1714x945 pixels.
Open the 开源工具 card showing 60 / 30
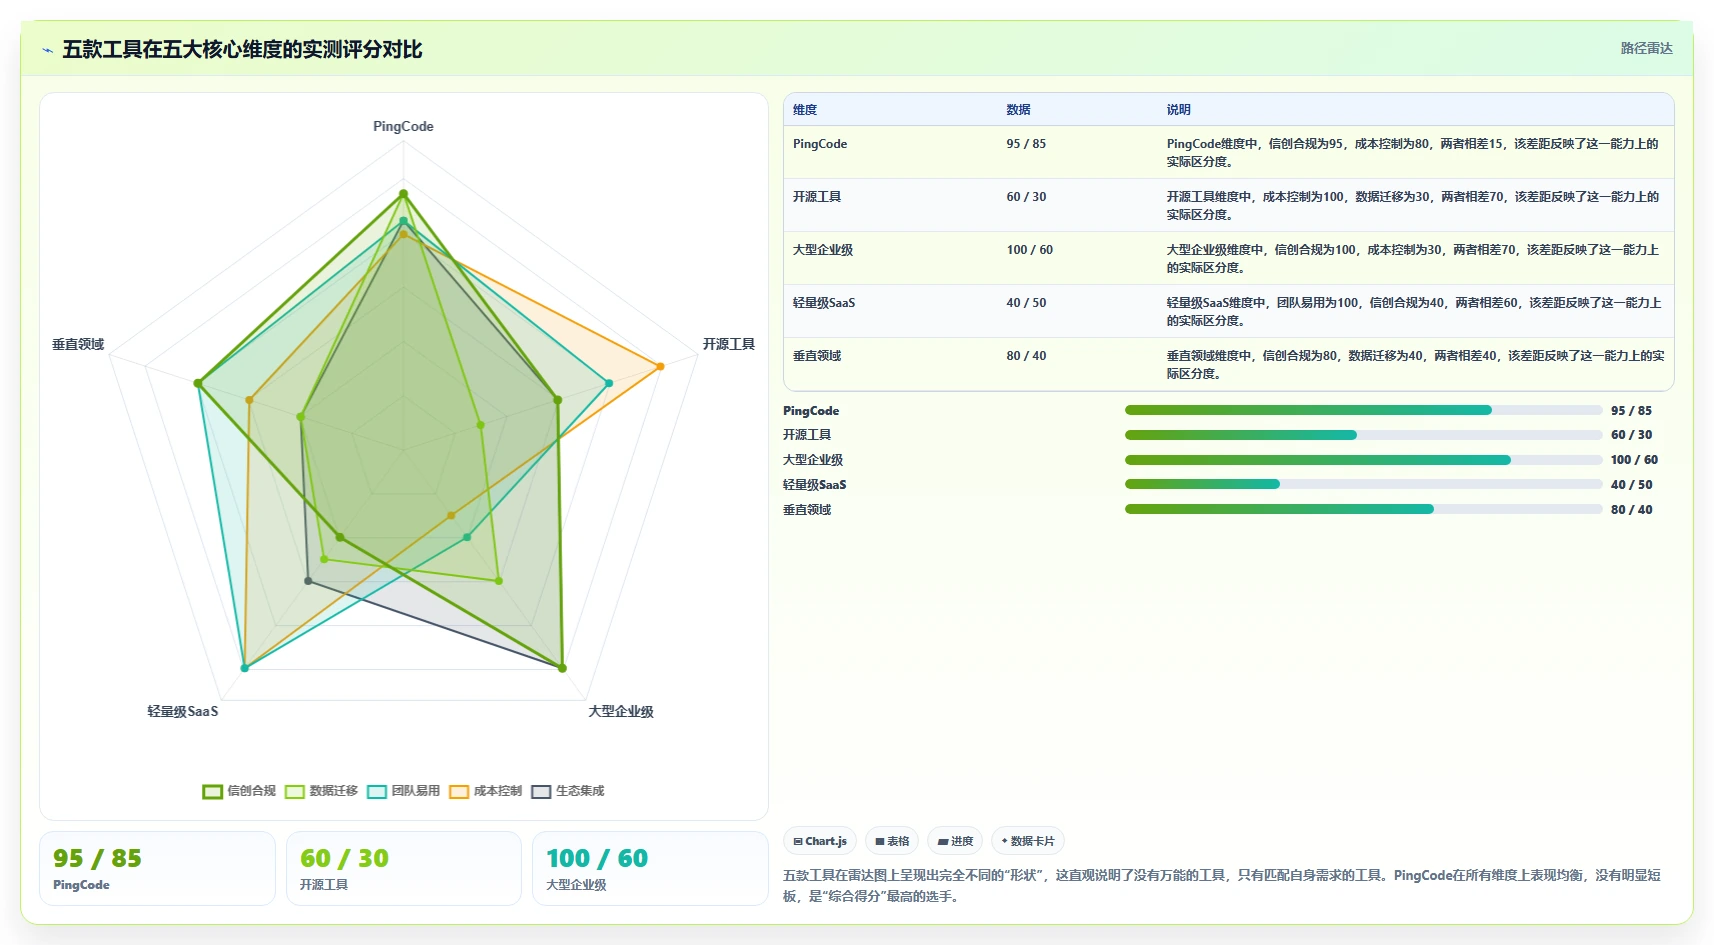click(x=404, y=869)
